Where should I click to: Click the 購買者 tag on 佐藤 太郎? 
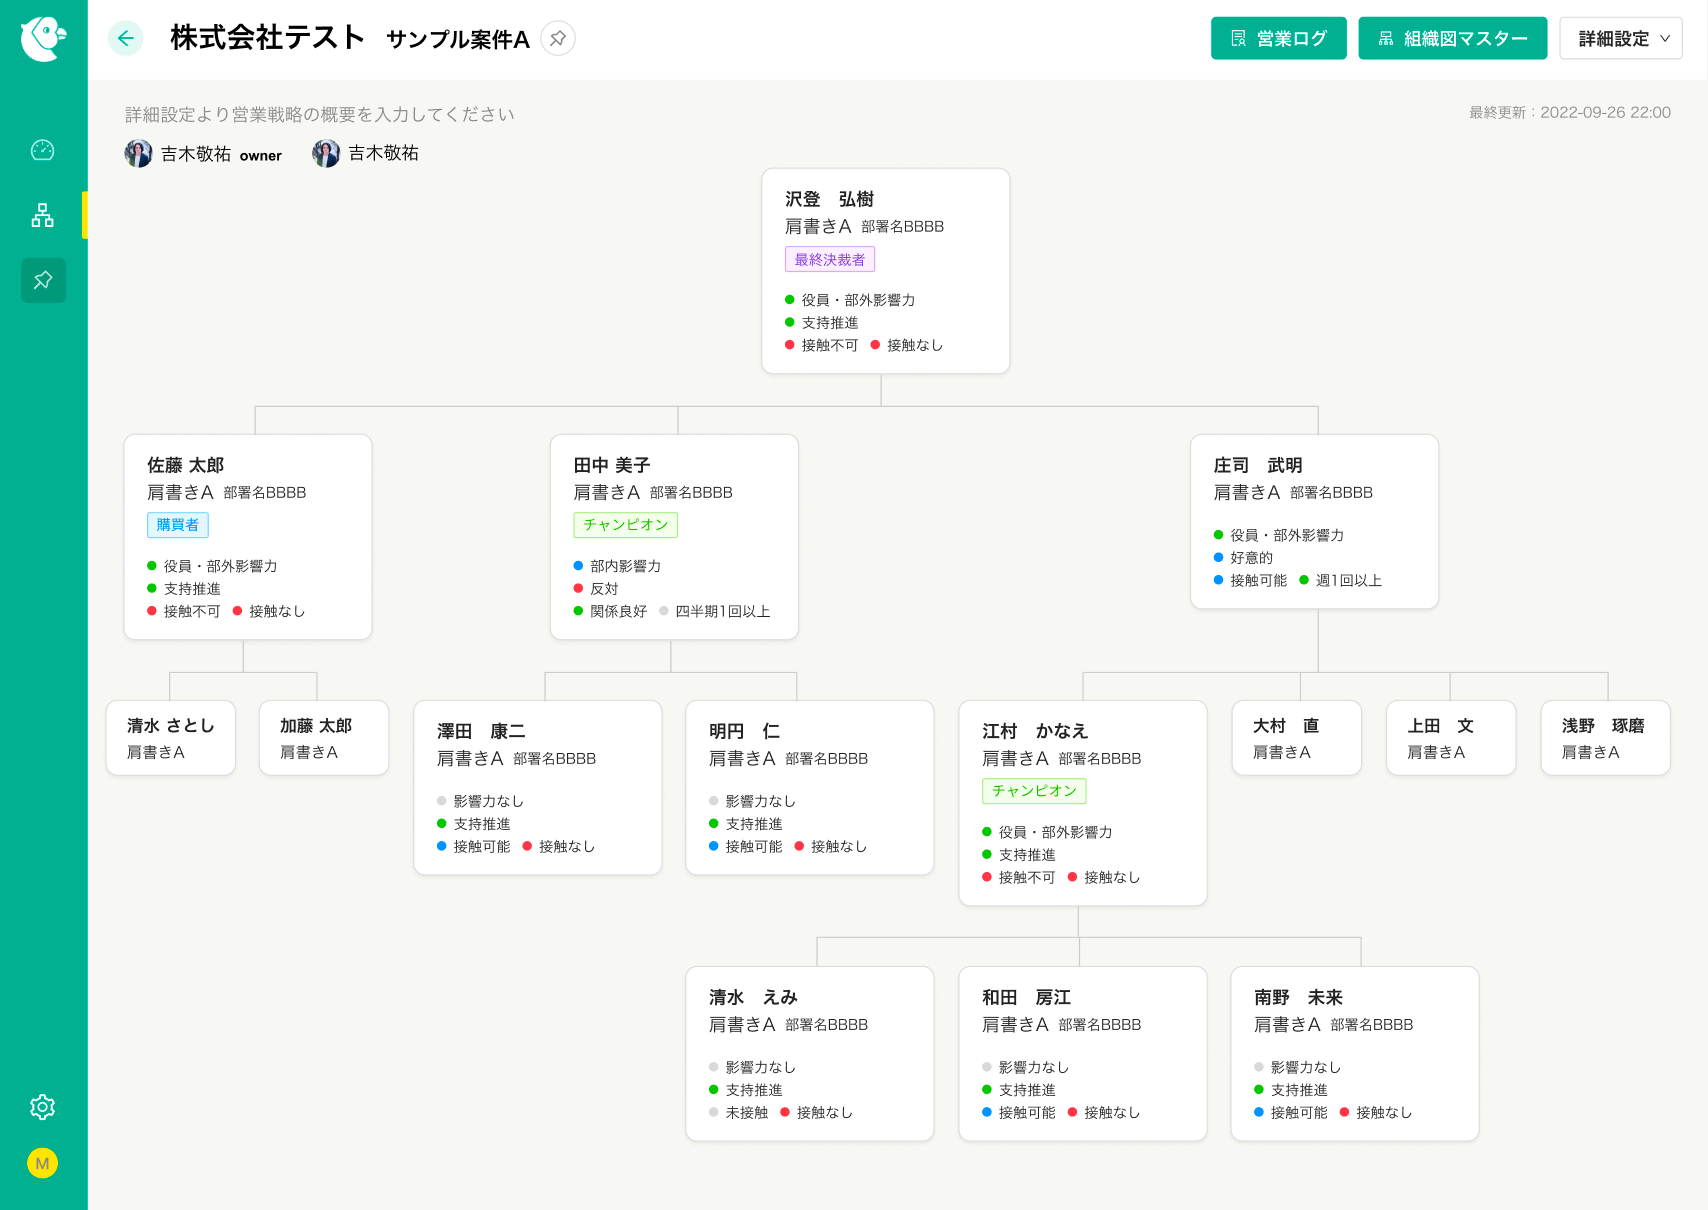click(x=178, y=525)
